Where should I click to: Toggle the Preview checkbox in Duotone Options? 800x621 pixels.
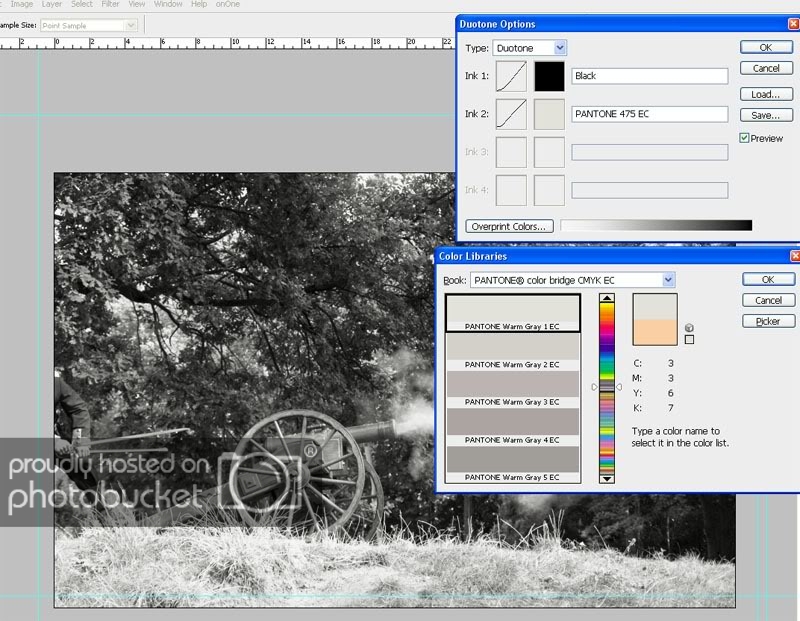click(x=745, y=138)
